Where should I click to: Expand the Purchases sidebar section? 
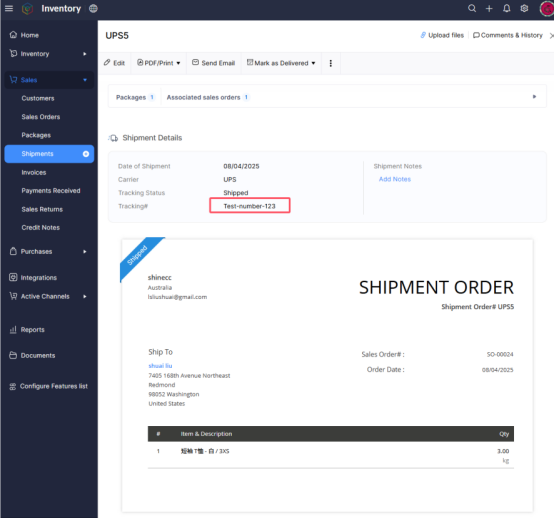[48, 252]
